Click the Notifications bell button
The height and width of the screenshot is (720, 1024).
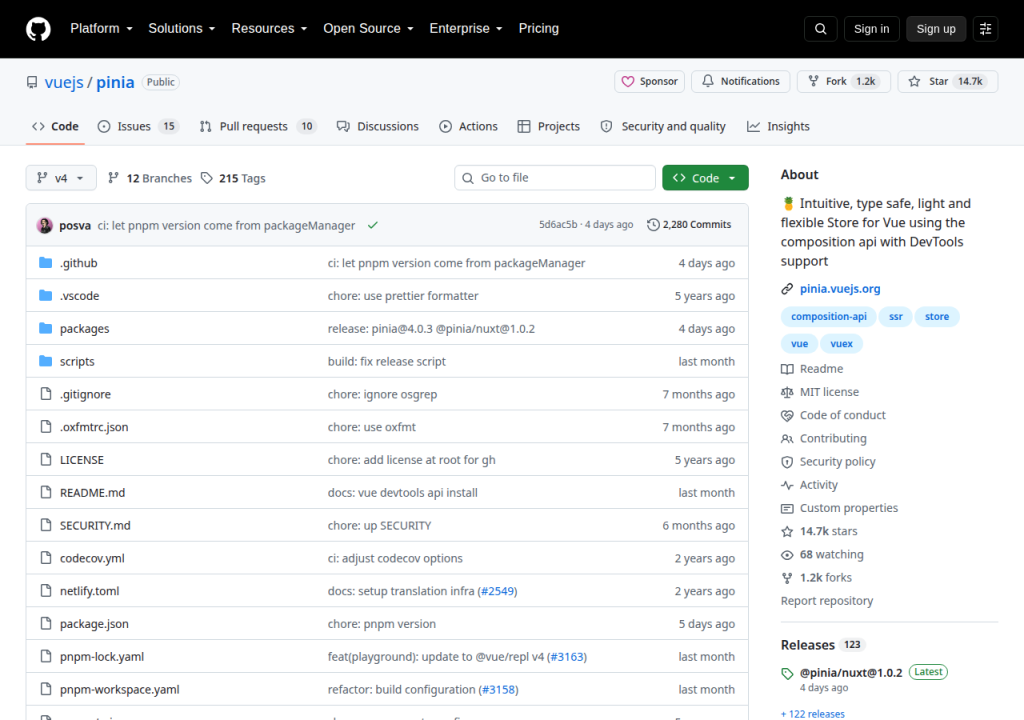[741, 82]
